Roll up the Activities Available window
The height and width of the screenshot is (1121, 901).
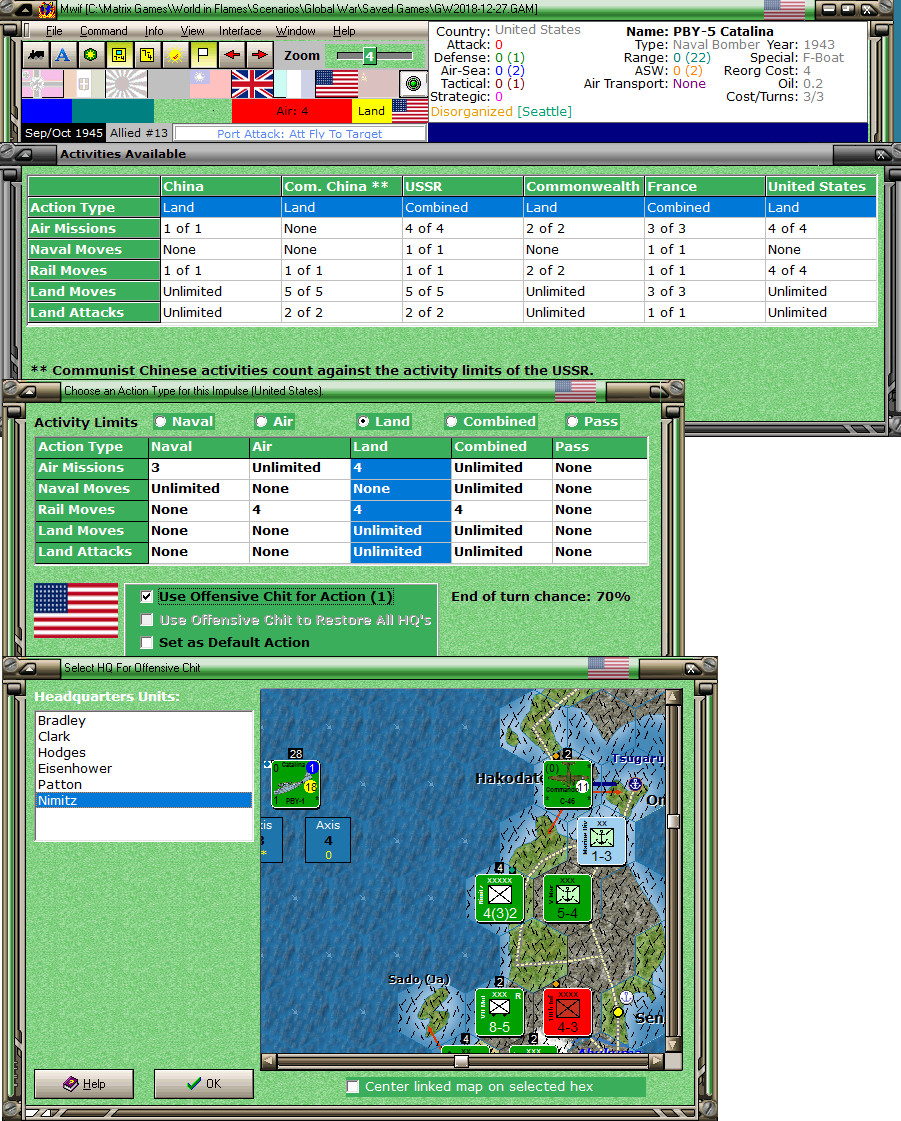pyautogui.click(x=24, y=154)
